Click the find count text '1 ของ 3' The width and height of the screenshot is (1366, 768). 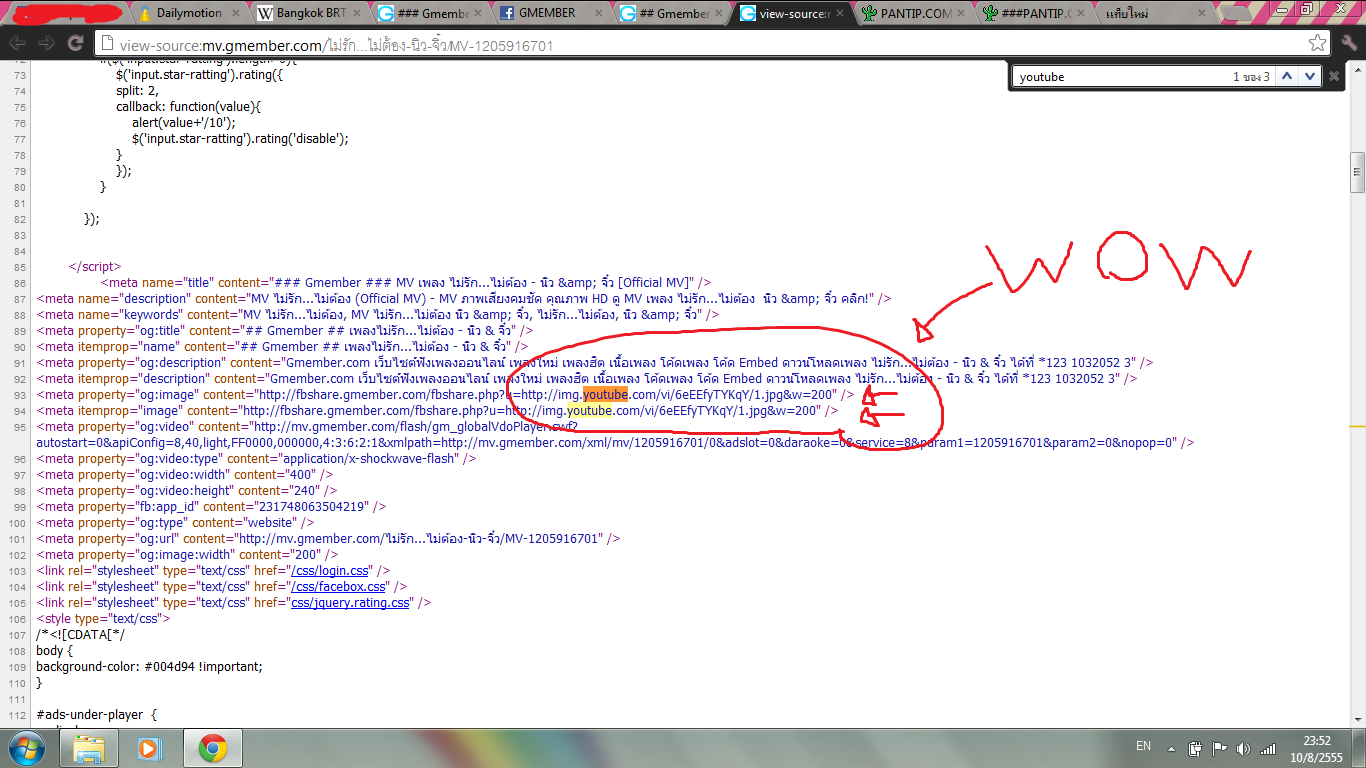(x=1251, y=77)
